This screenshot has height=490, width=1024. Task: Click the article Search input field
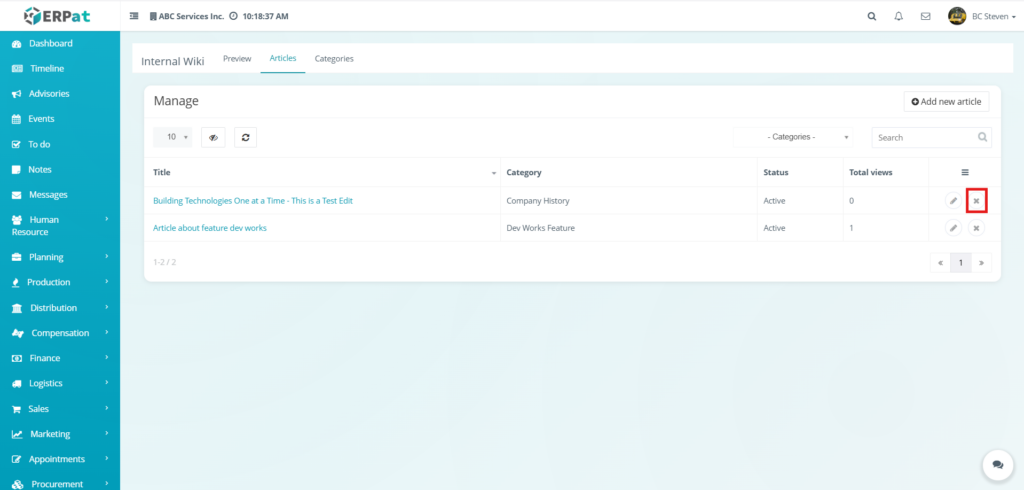pyautogui.click(x=924, y=137)
